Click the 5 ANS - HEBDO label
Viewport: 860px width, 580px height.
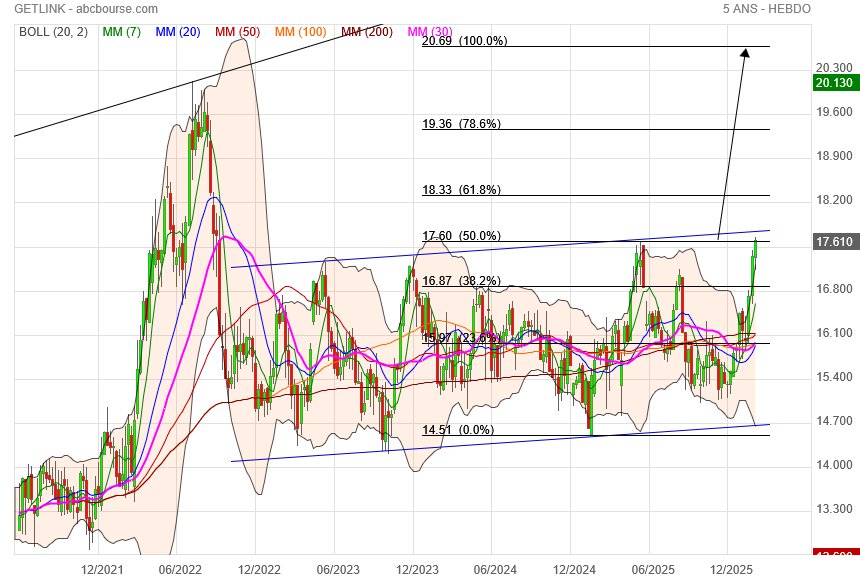click(766, 9)
